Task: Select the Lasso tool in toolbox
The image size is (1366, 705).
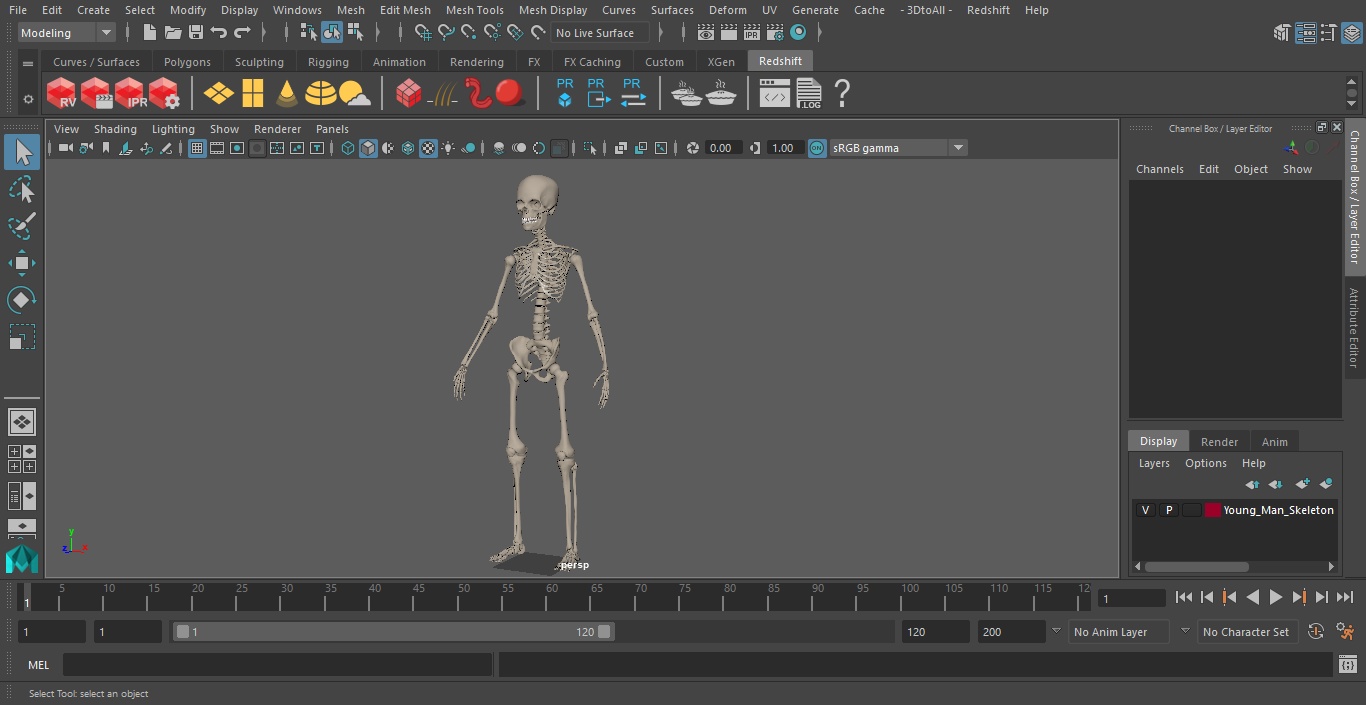Action: [x=21, y=189]
